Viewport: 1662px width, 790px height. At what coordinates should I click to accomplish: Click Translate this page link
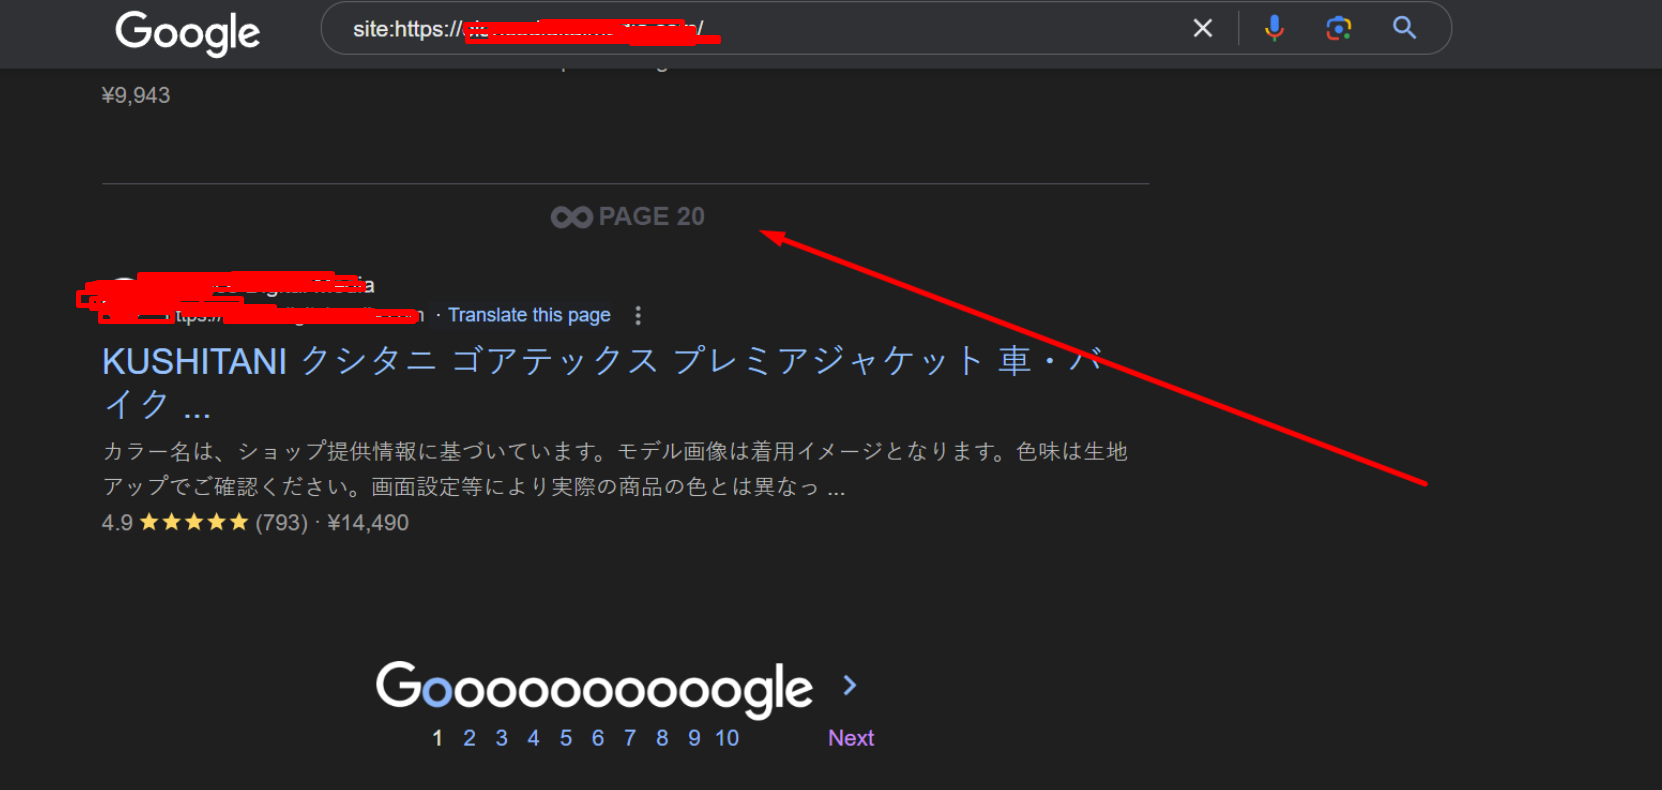coord(529,315)
